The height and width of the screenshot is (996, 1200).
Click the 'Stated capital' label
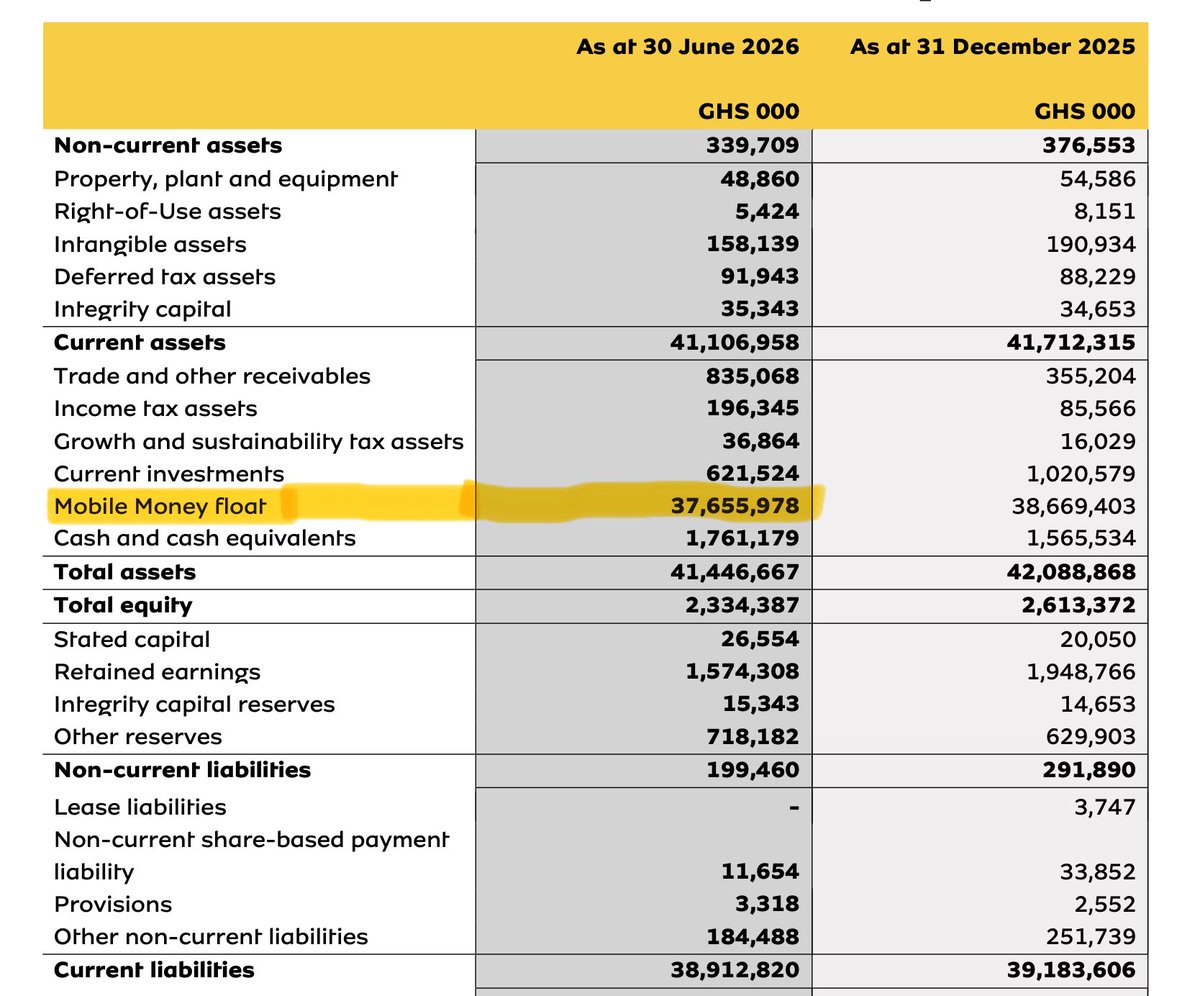(132, 640)
